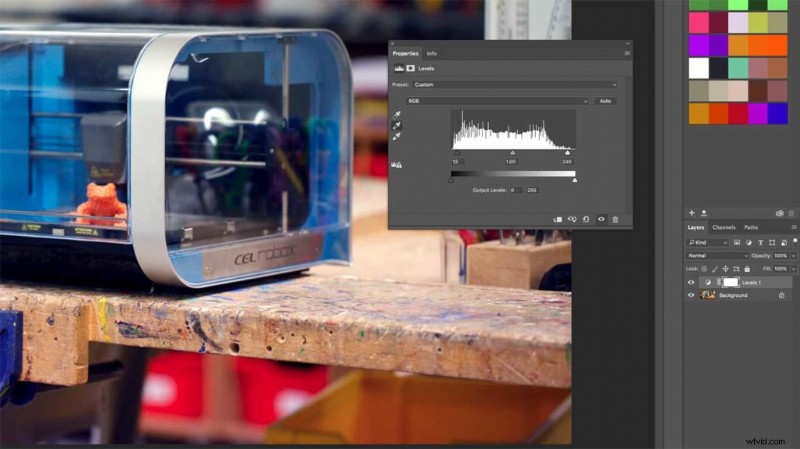Image resolution: width=800 pixels, height=449 pixels.
Task: Select the Levels 1 layer mask thumbnail
Action: pos(731,282)
